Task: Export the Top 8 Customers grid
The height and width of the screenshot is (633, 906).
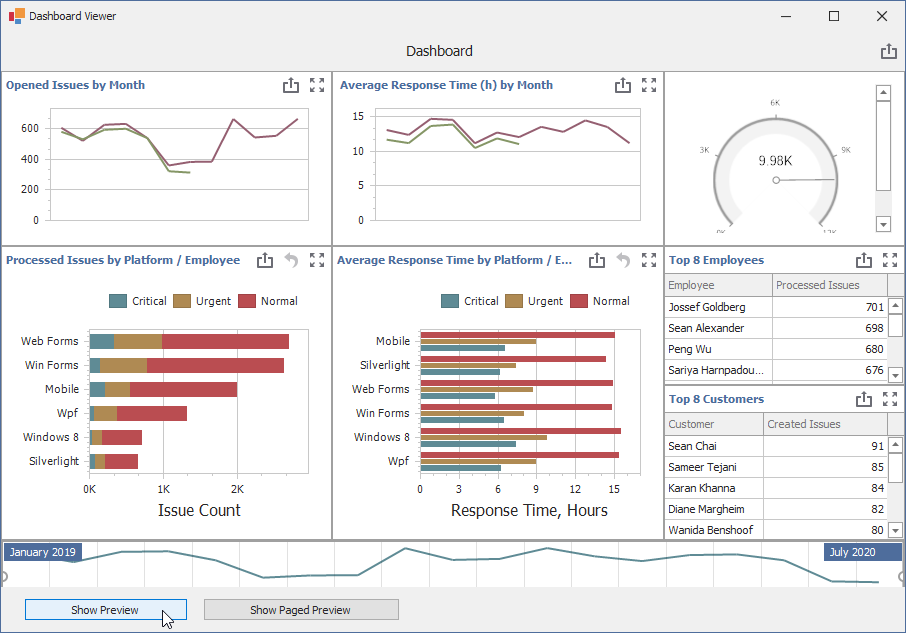Action: pos(863,399)
